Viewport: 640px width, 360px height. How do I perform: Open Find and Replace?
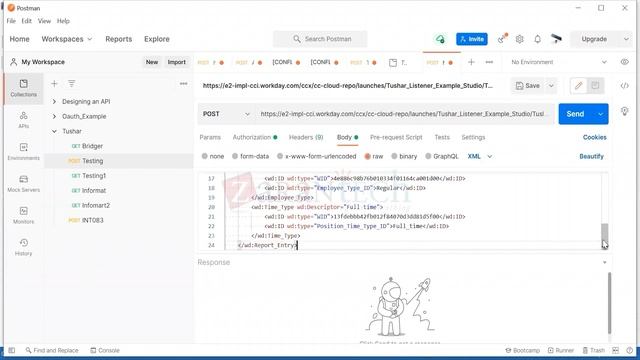[x=52, y=350]
